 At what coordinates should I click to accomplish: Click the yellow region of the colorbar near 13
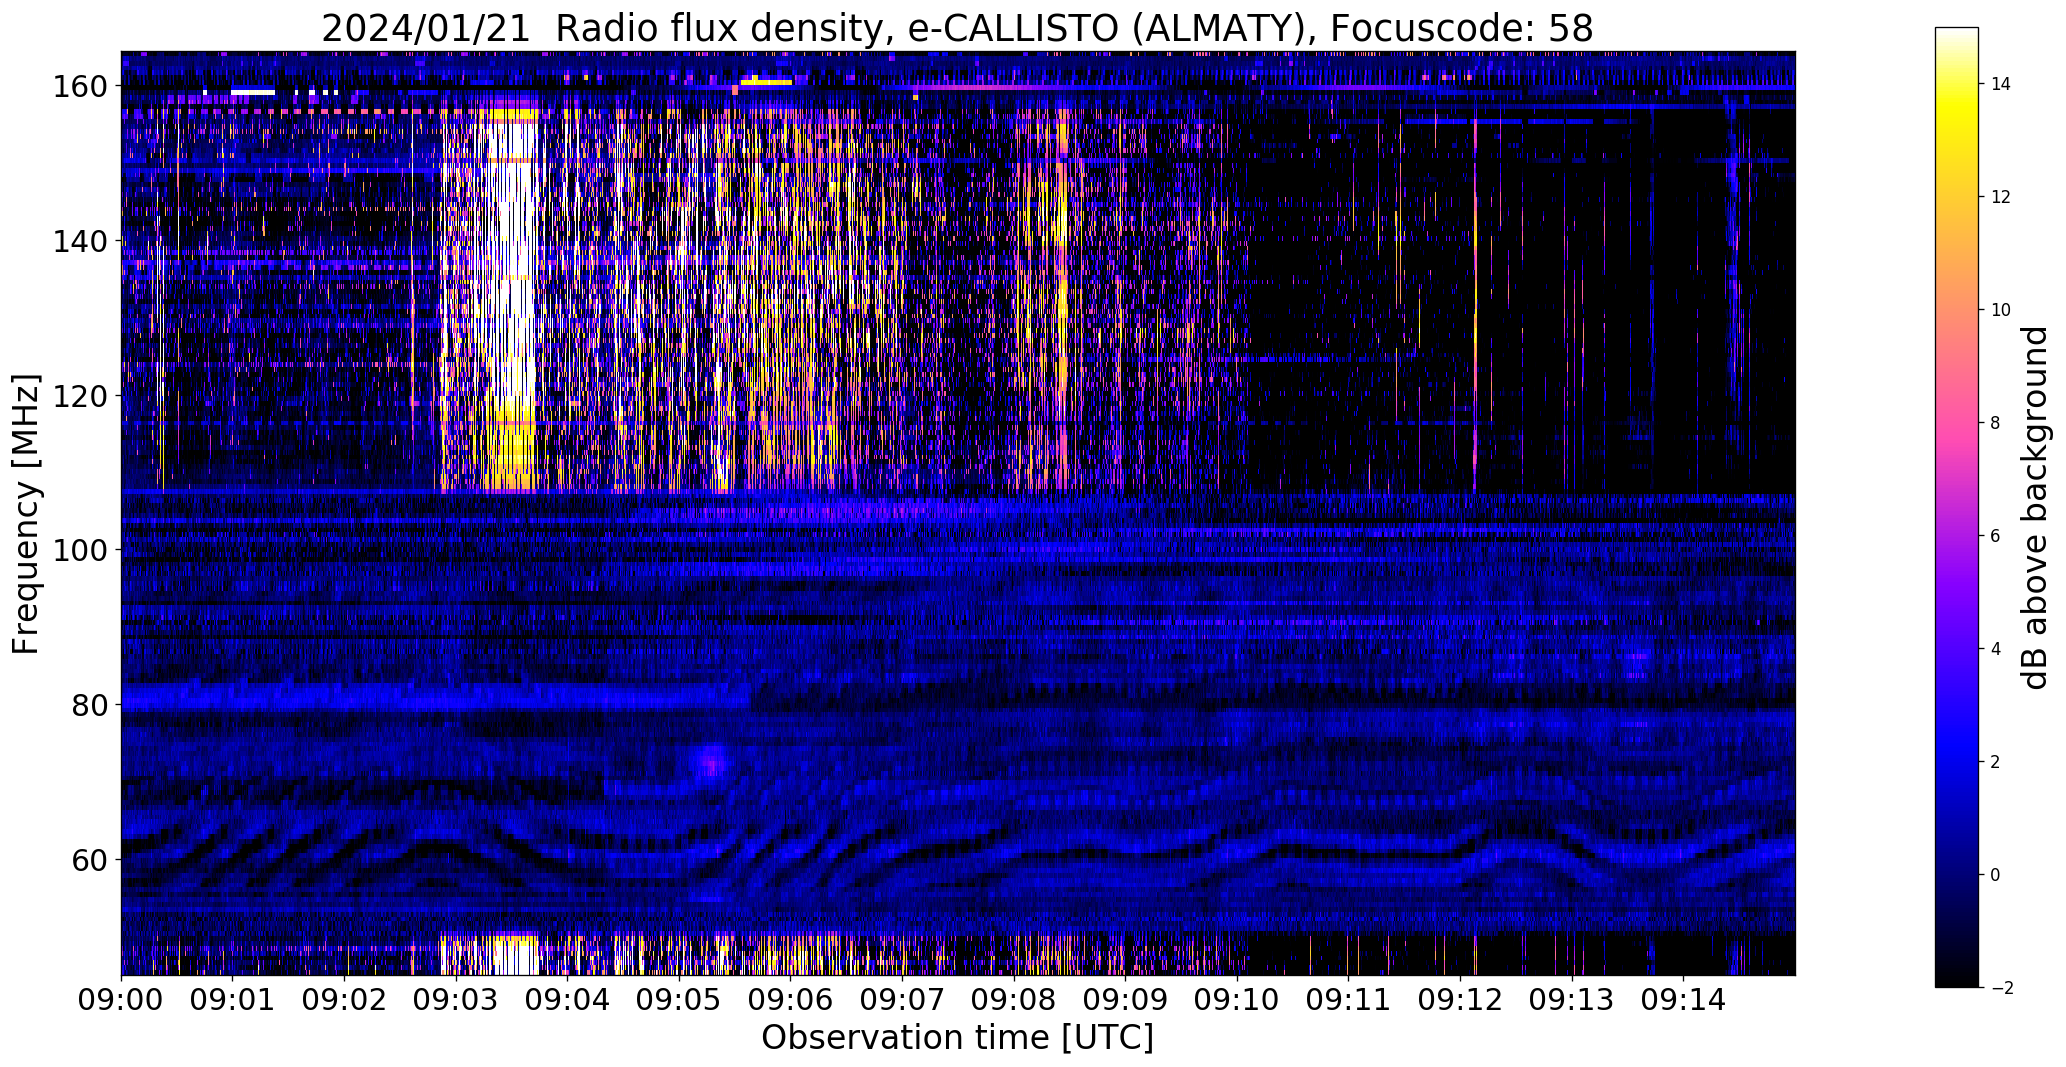tap(1957, 140)
